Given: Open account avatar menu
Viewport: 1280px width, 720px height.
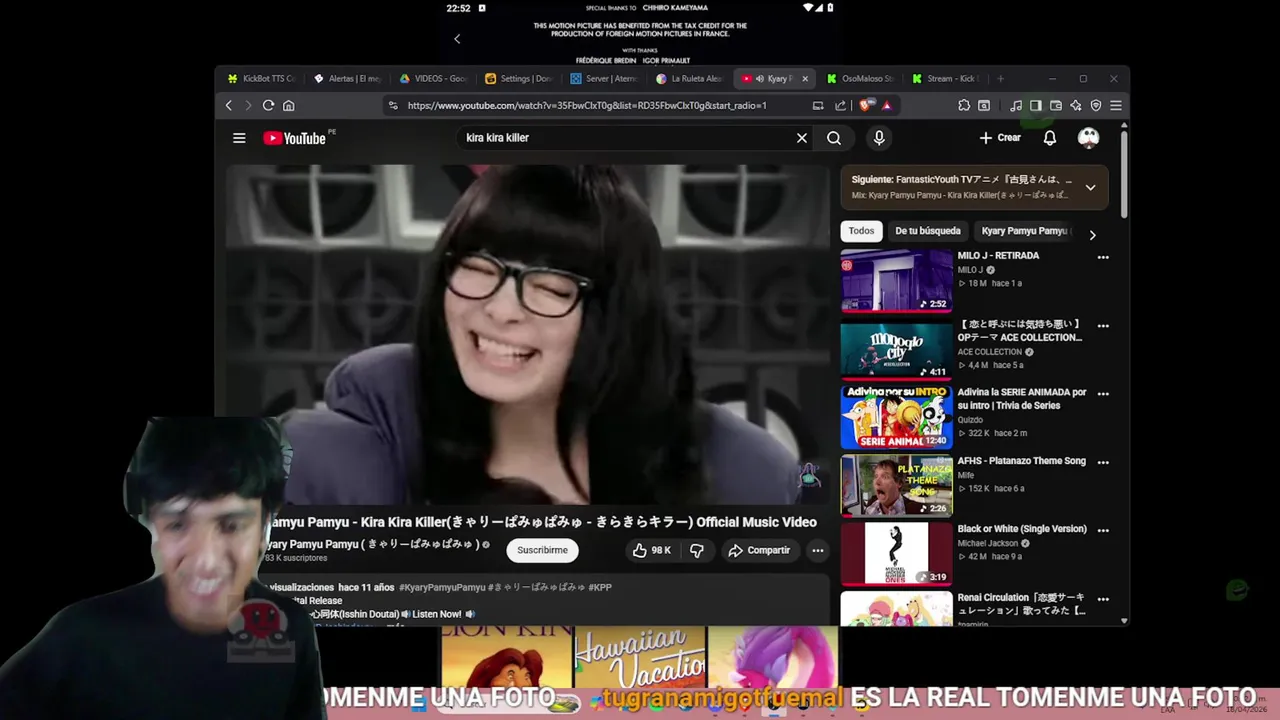Looking at the screenshot, I should pyautogui.click(x=1088, y=138).
